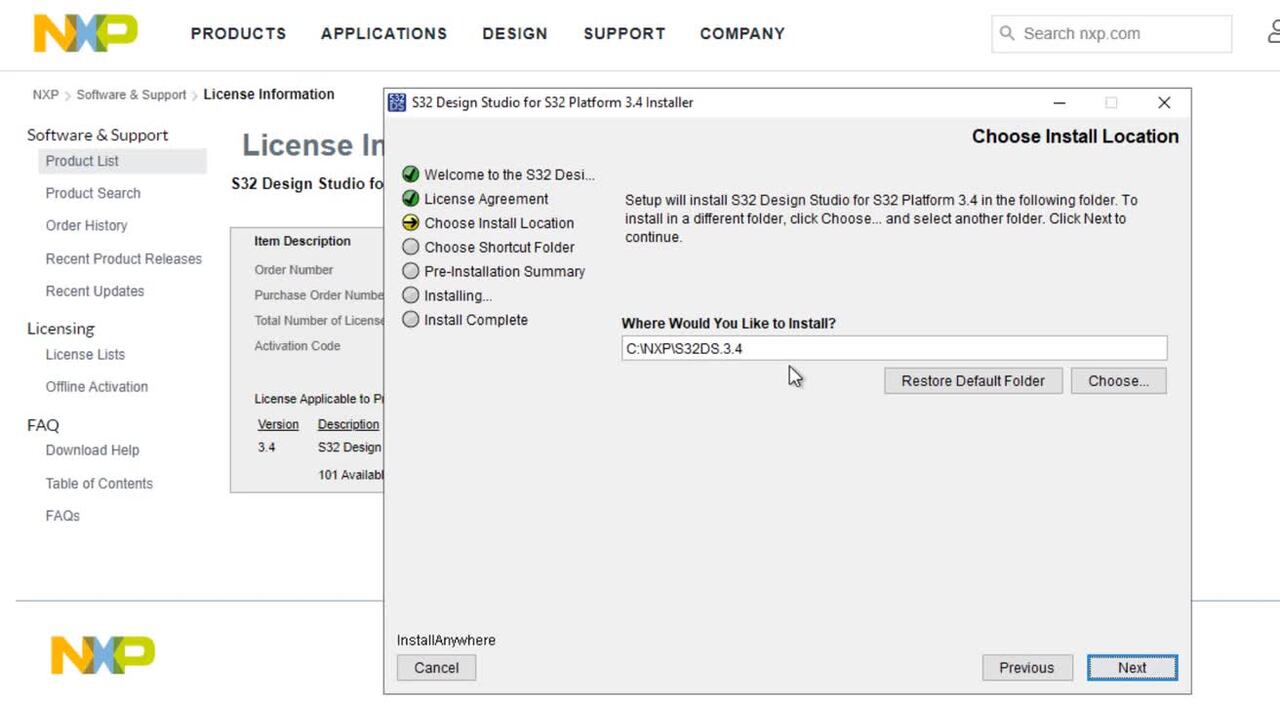Screen dimensions: 1280x702
Task: Open Product Search in the sidebar
Action: [93, 193]
